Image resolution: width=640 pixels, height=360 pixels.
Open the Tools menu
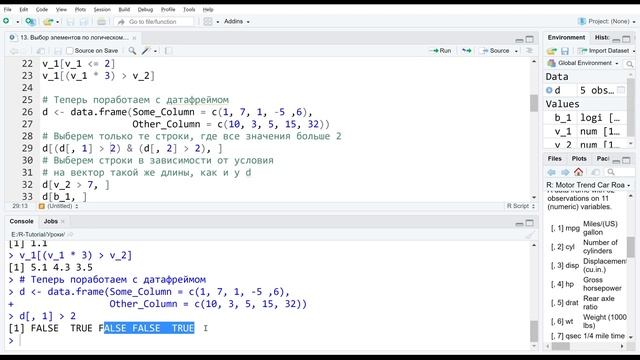(189, 9)
